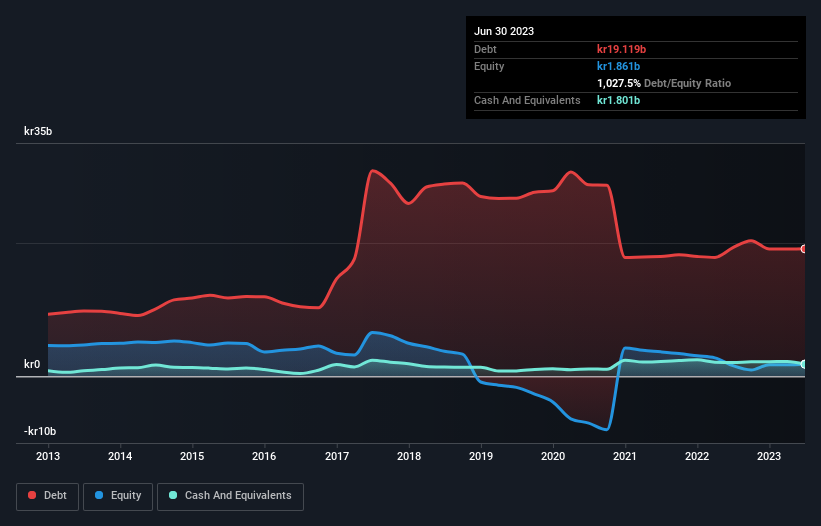Image resolution: width=821 pixels, height=526 pixels.
Task: Click the 2016 x-axis label
Action: pos(264,456)
